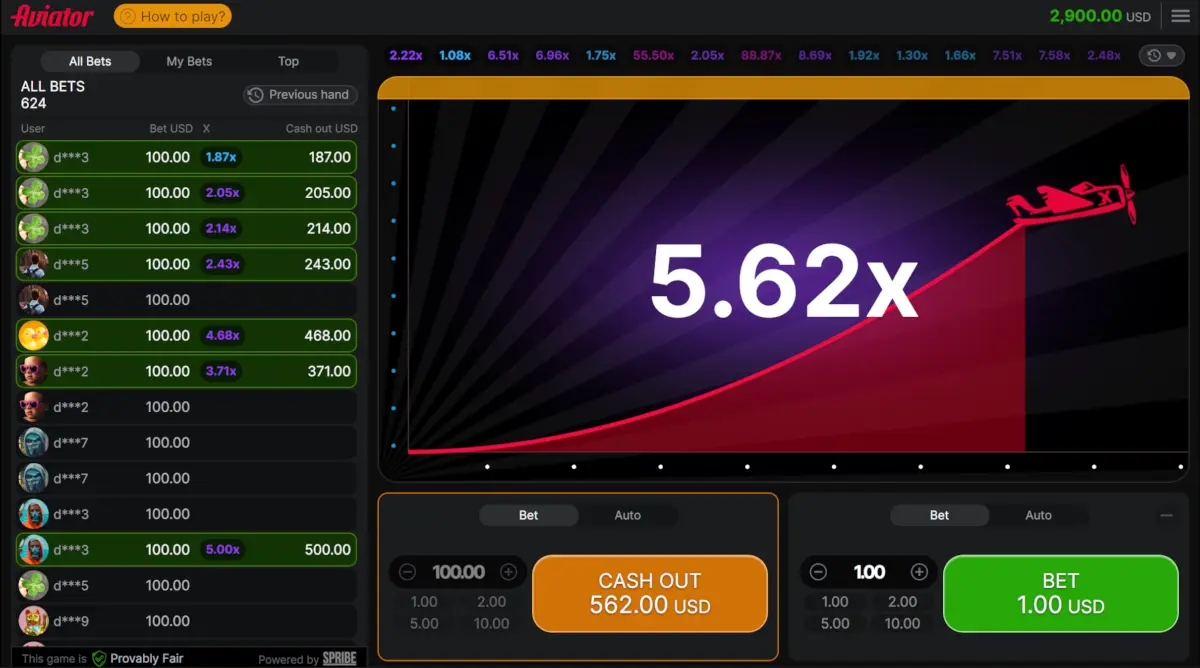Click the Aviator logo
This screenshot has width=1200, height=668.
pos(52,16)
